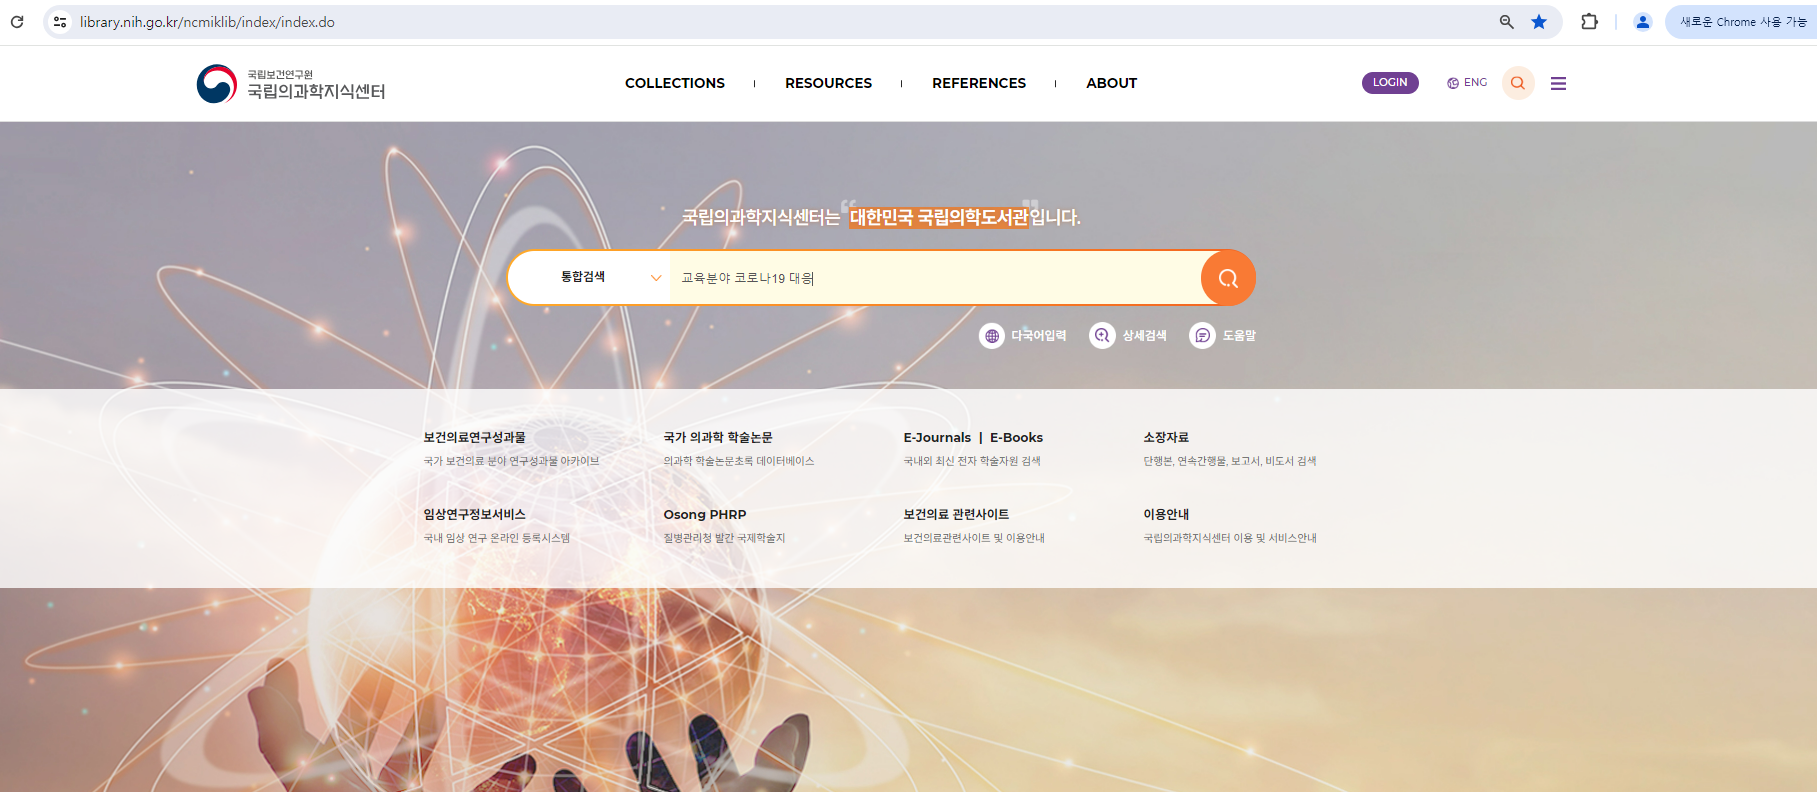Open the hamburger site menu icon
Screen dimensions: 1817x792
pos(1558,84)
